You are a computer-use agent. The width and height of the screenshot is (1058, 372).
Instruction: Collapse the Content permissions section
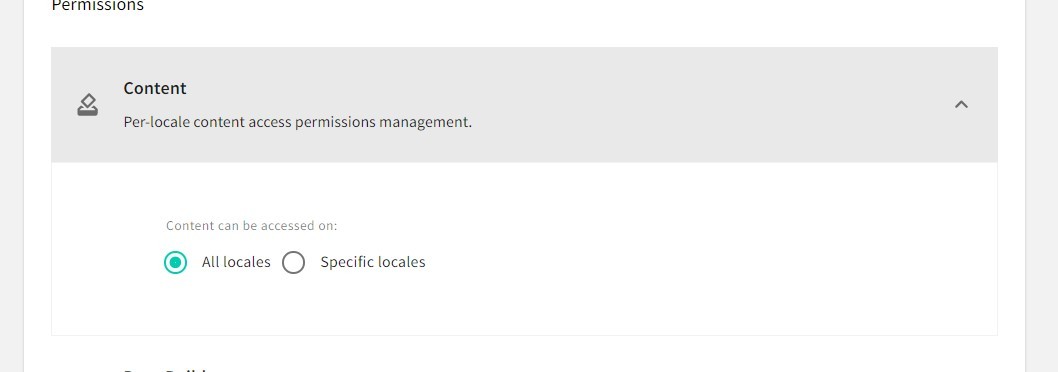(962, 105)
